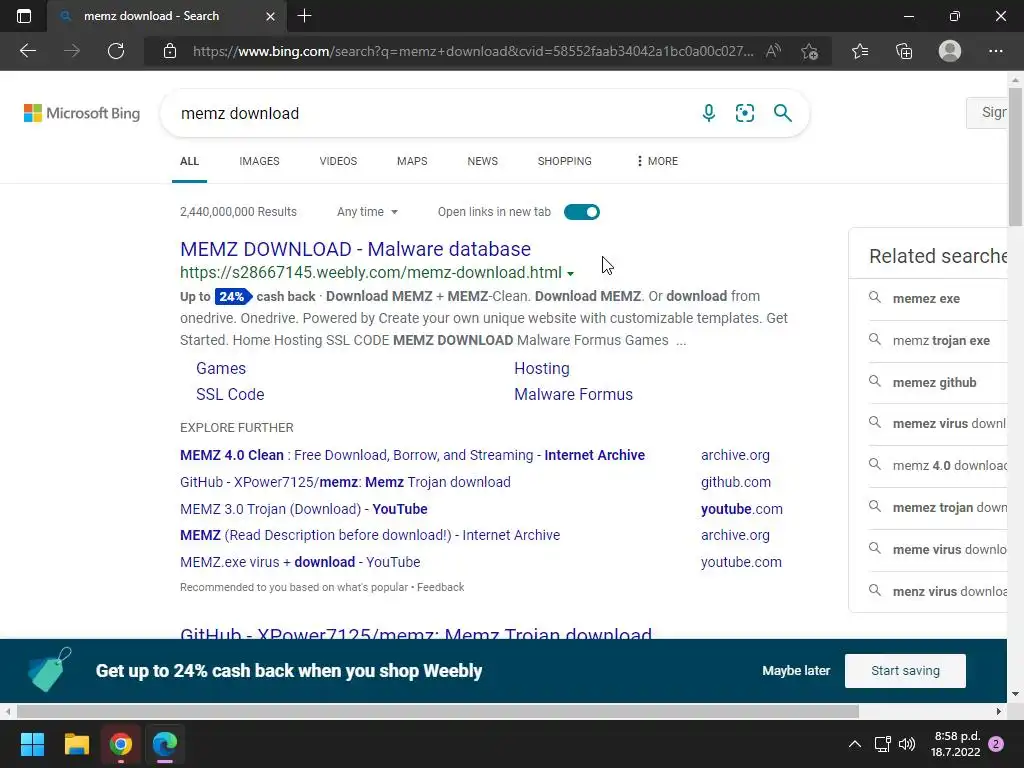Switch to the VIDEOS tab

click(338, 161)
